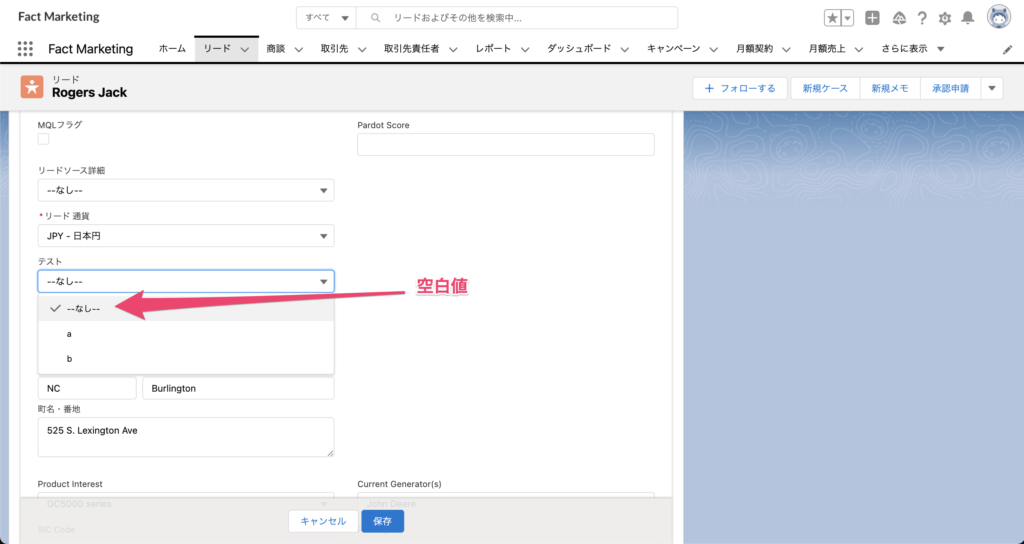Expand the キャンペーン tab chevron
The width and height of the screenshot is (1024, 544).
(x=714, y=50)
